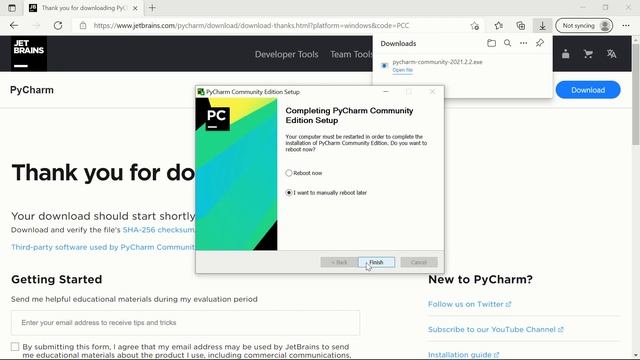Click the browser address bar URL
This screenshot has width=640, height=360.
(251, 25)
